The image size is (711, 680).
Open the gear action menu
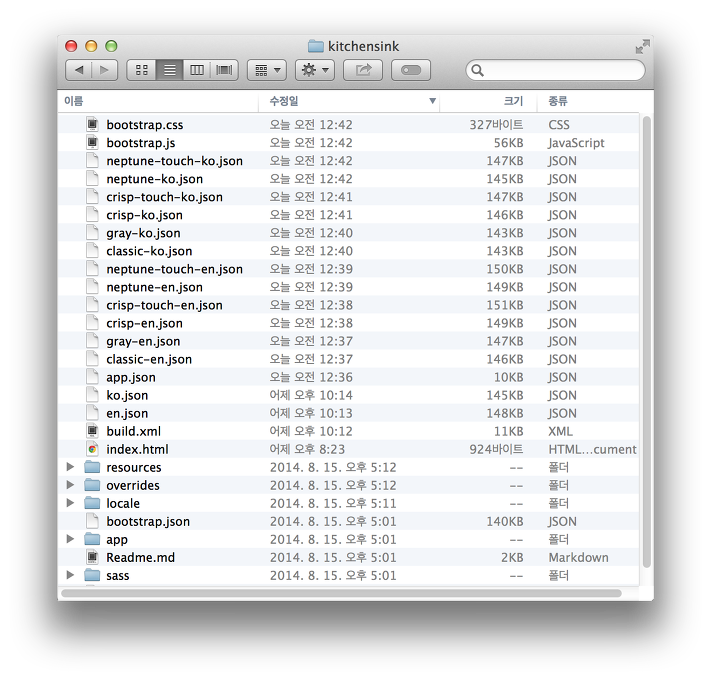[x=315, y=70]
